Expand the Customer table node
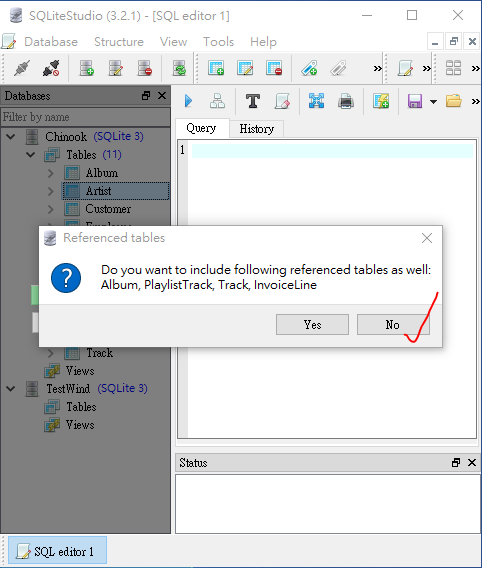The width and height of the screenshot is (482, 568). click(51, 209)
